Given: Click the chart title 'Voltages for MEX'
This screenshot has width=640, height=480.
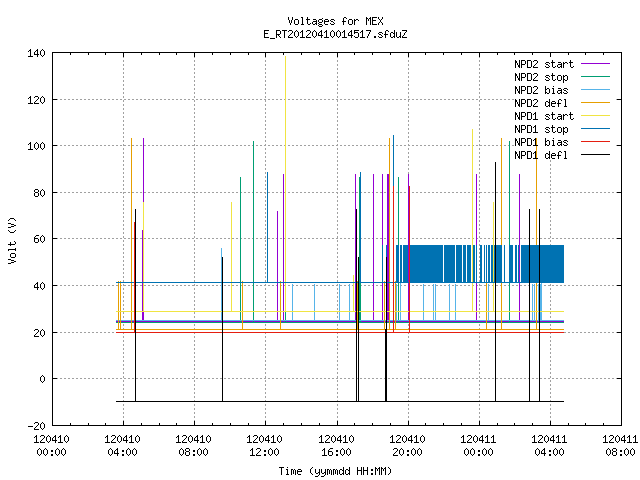Looking at the screenshot, I should click(x=335, y=21).
